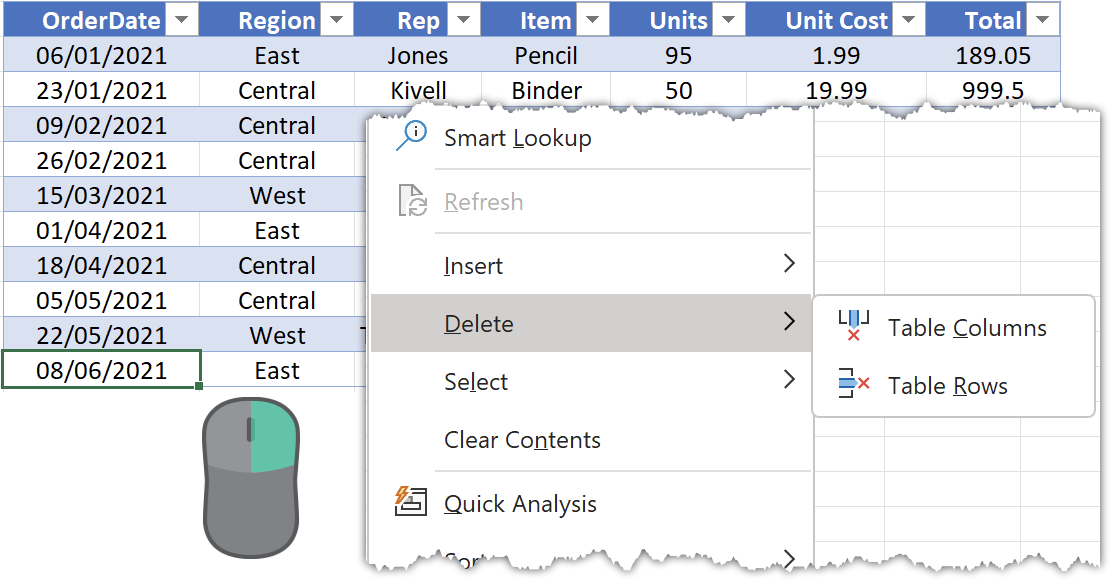
Task: Click the Table Columns delete icon
Action: click(853, 326)
